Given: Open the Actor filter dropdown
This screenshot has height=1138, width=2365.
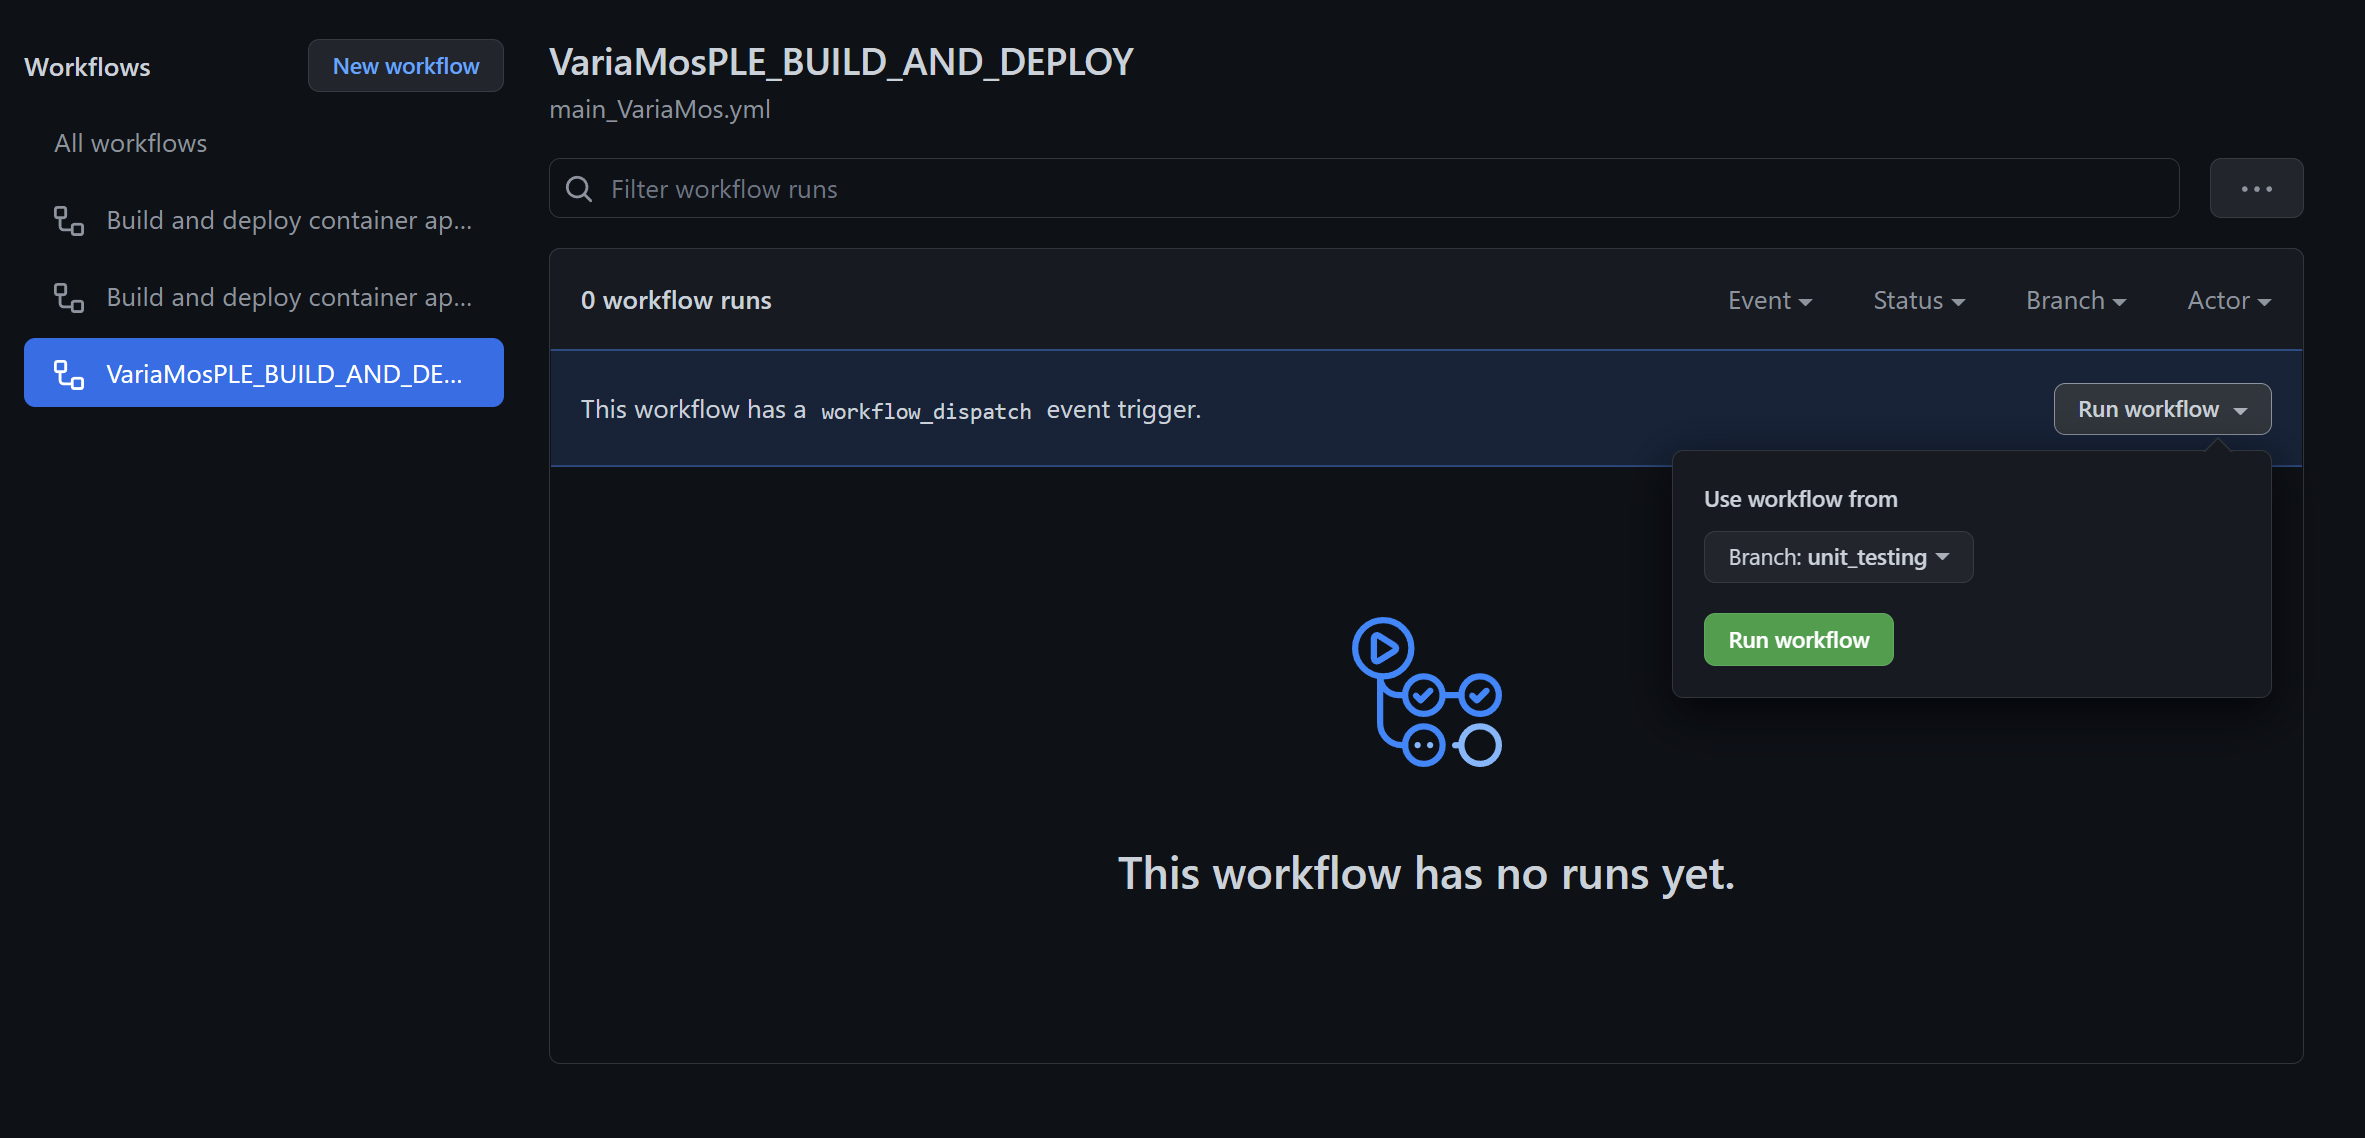Looking at the screenshot, I should click(x=2228, y=301).
